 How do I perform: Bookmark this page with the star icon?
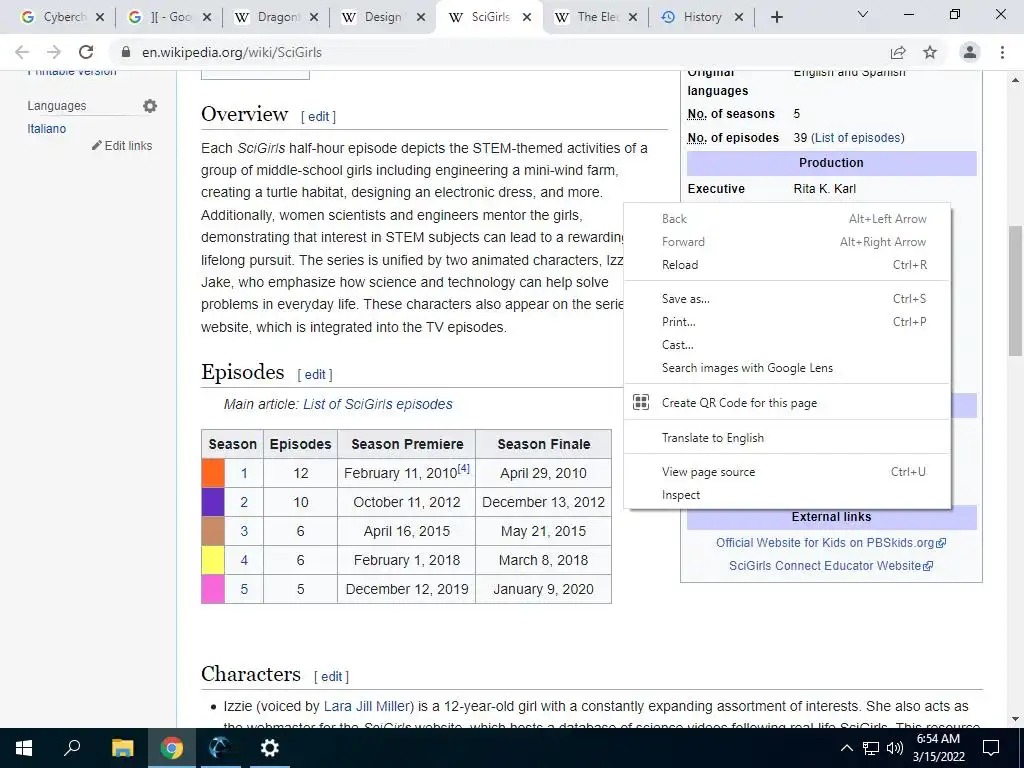(x=930, y=52)
